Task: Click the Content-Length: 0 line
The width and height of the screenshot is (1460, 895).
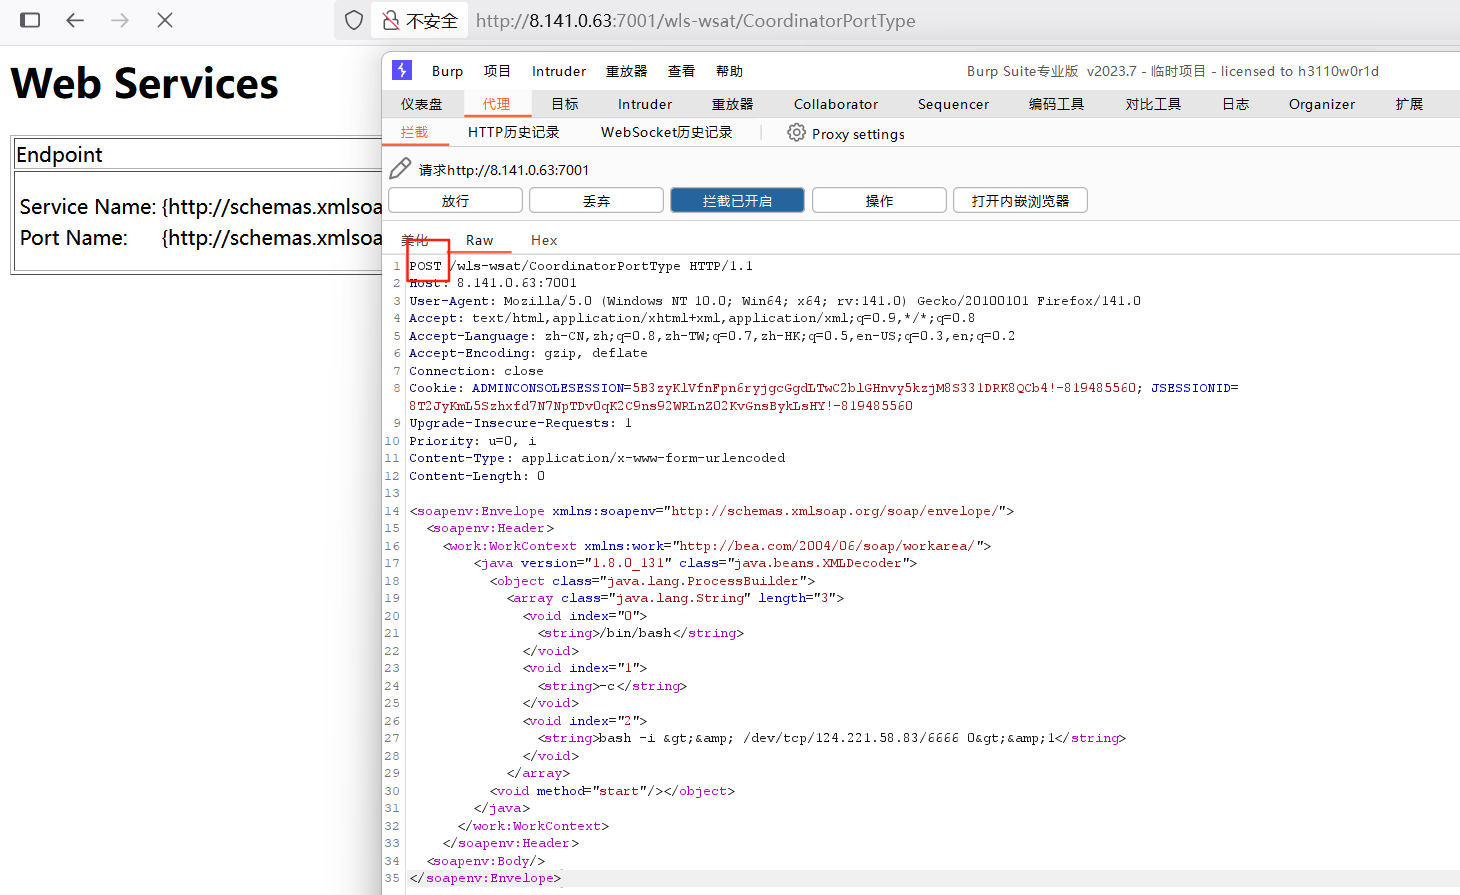Action: pyautogui.click(x=477, y=476)
